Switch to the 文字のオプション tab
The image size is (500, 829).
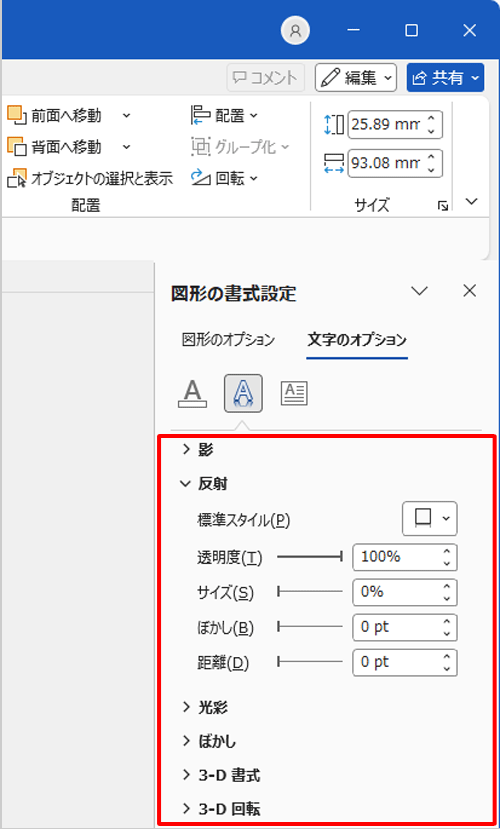(357, 339)
